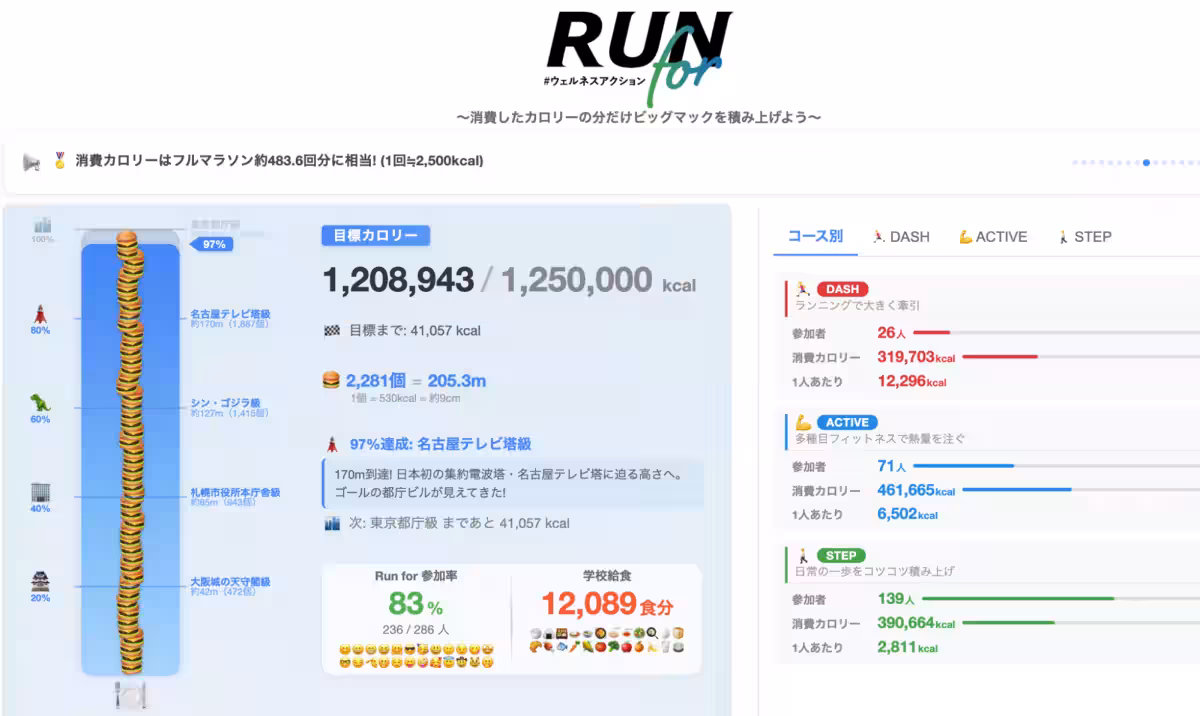The width and height of the screenshot is (1200, 716).
Task: Click the city skyline icon at 100%
Action: click(42, 225)
